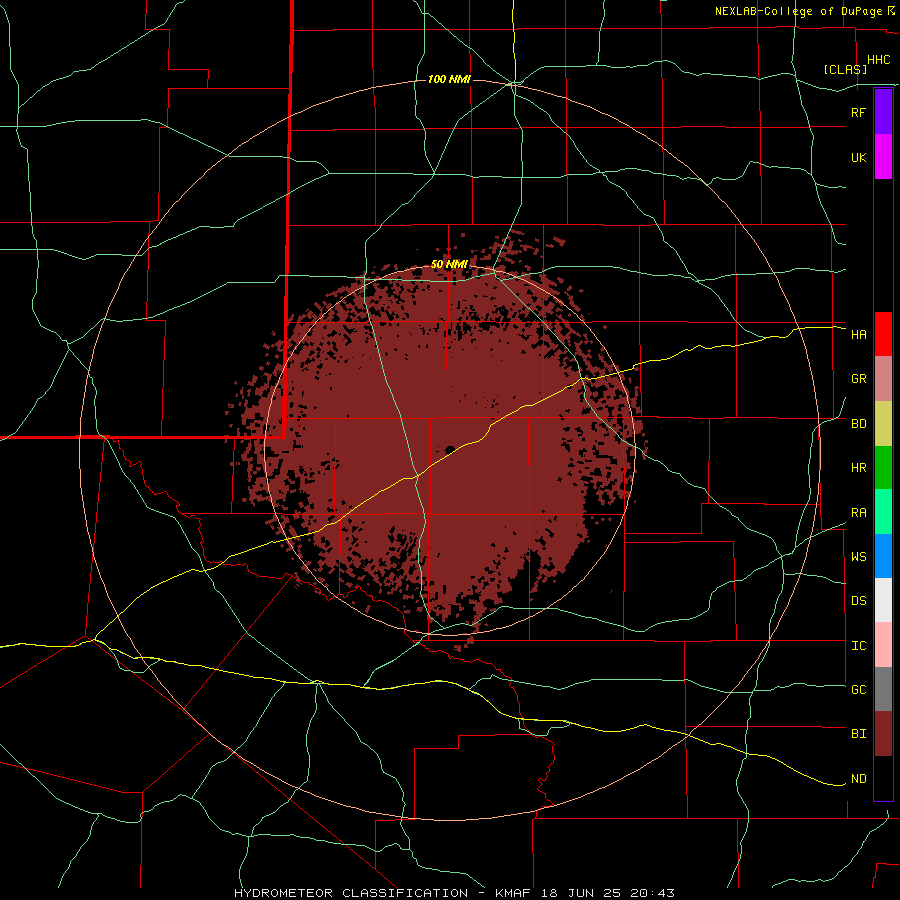Click the BI legend label
Viewport: 900px width, 900px height.
pos(858,734)
